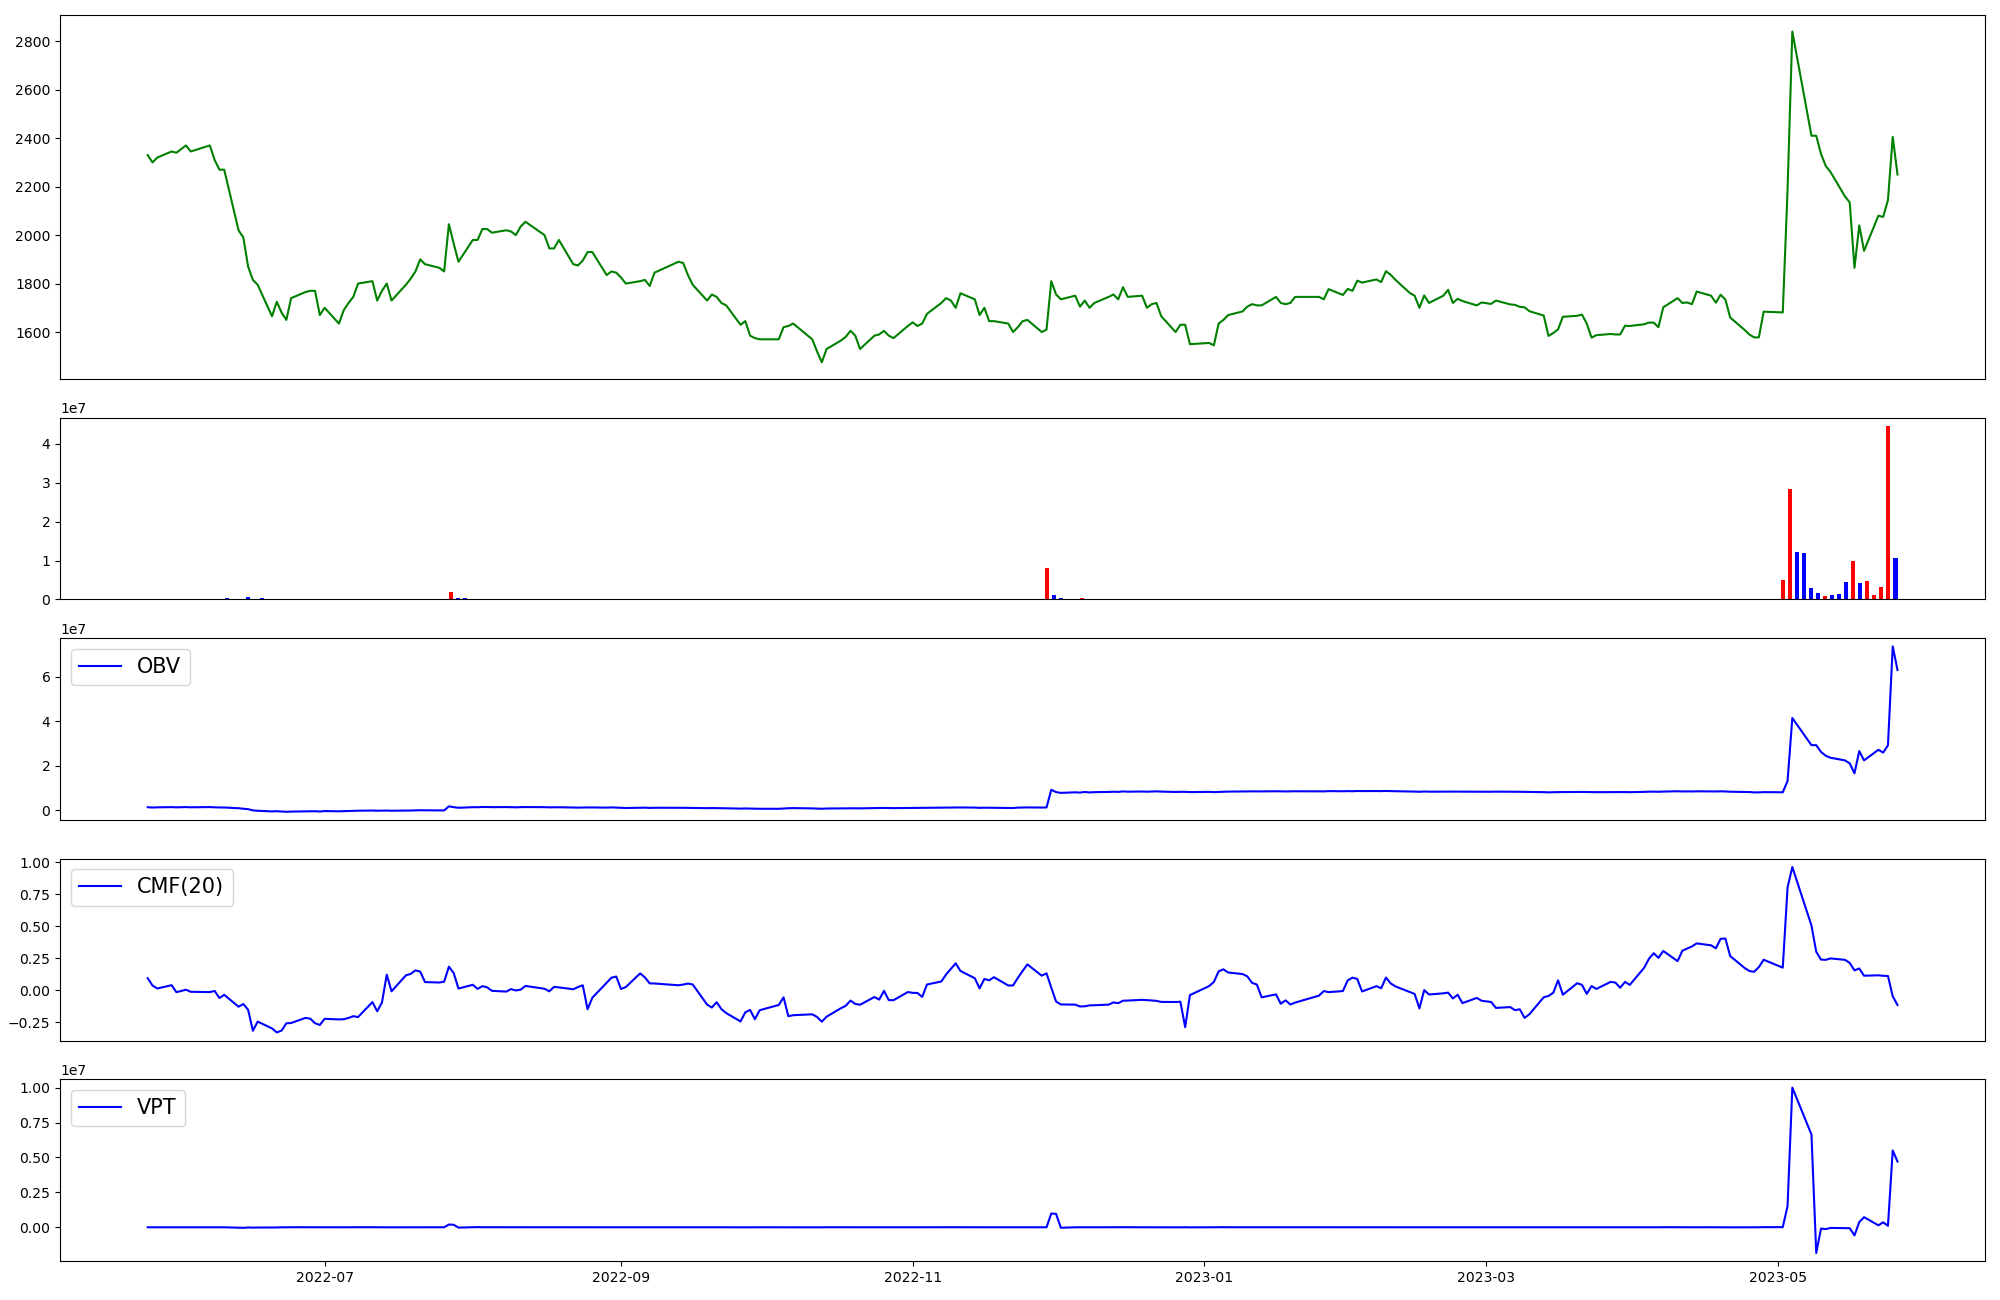Click the blue line swatch in OBV legend

[100, 667]
